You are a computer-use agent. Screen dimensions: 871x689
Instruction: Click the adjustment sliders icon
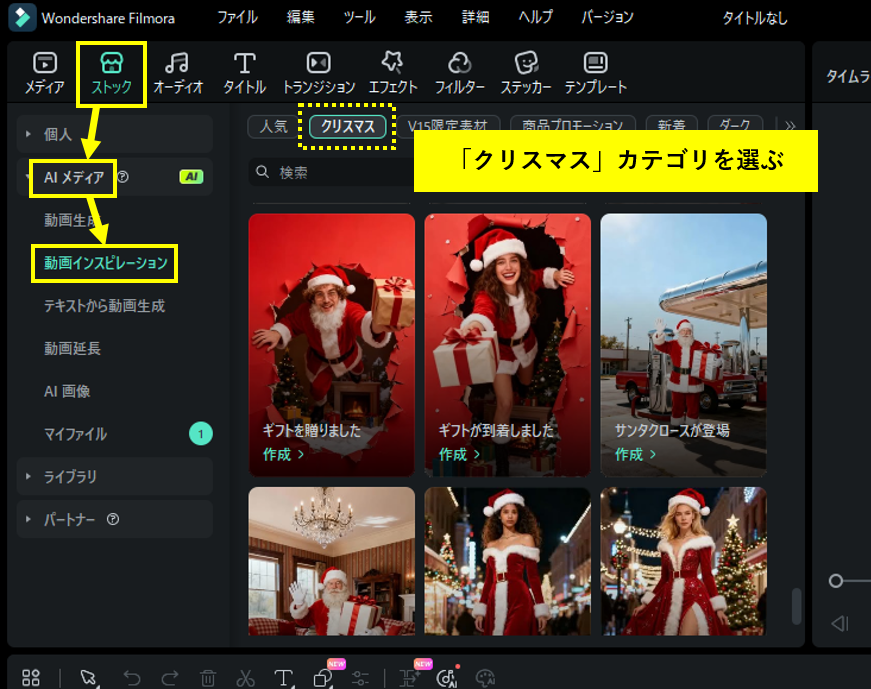click(x=361, y=676)
